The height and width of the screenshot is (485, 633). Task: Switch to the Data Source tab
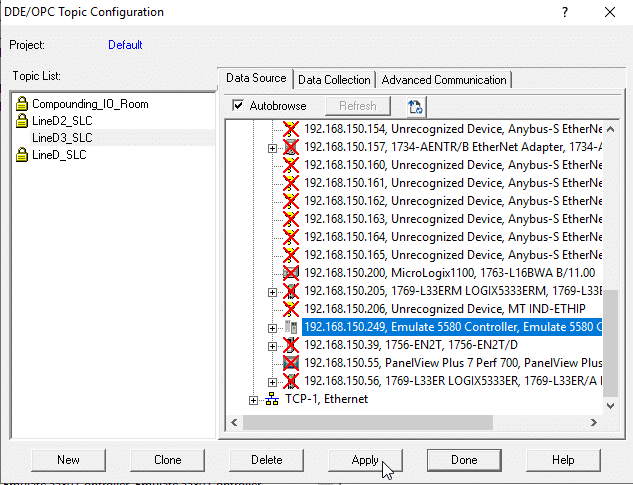point(256,78)
